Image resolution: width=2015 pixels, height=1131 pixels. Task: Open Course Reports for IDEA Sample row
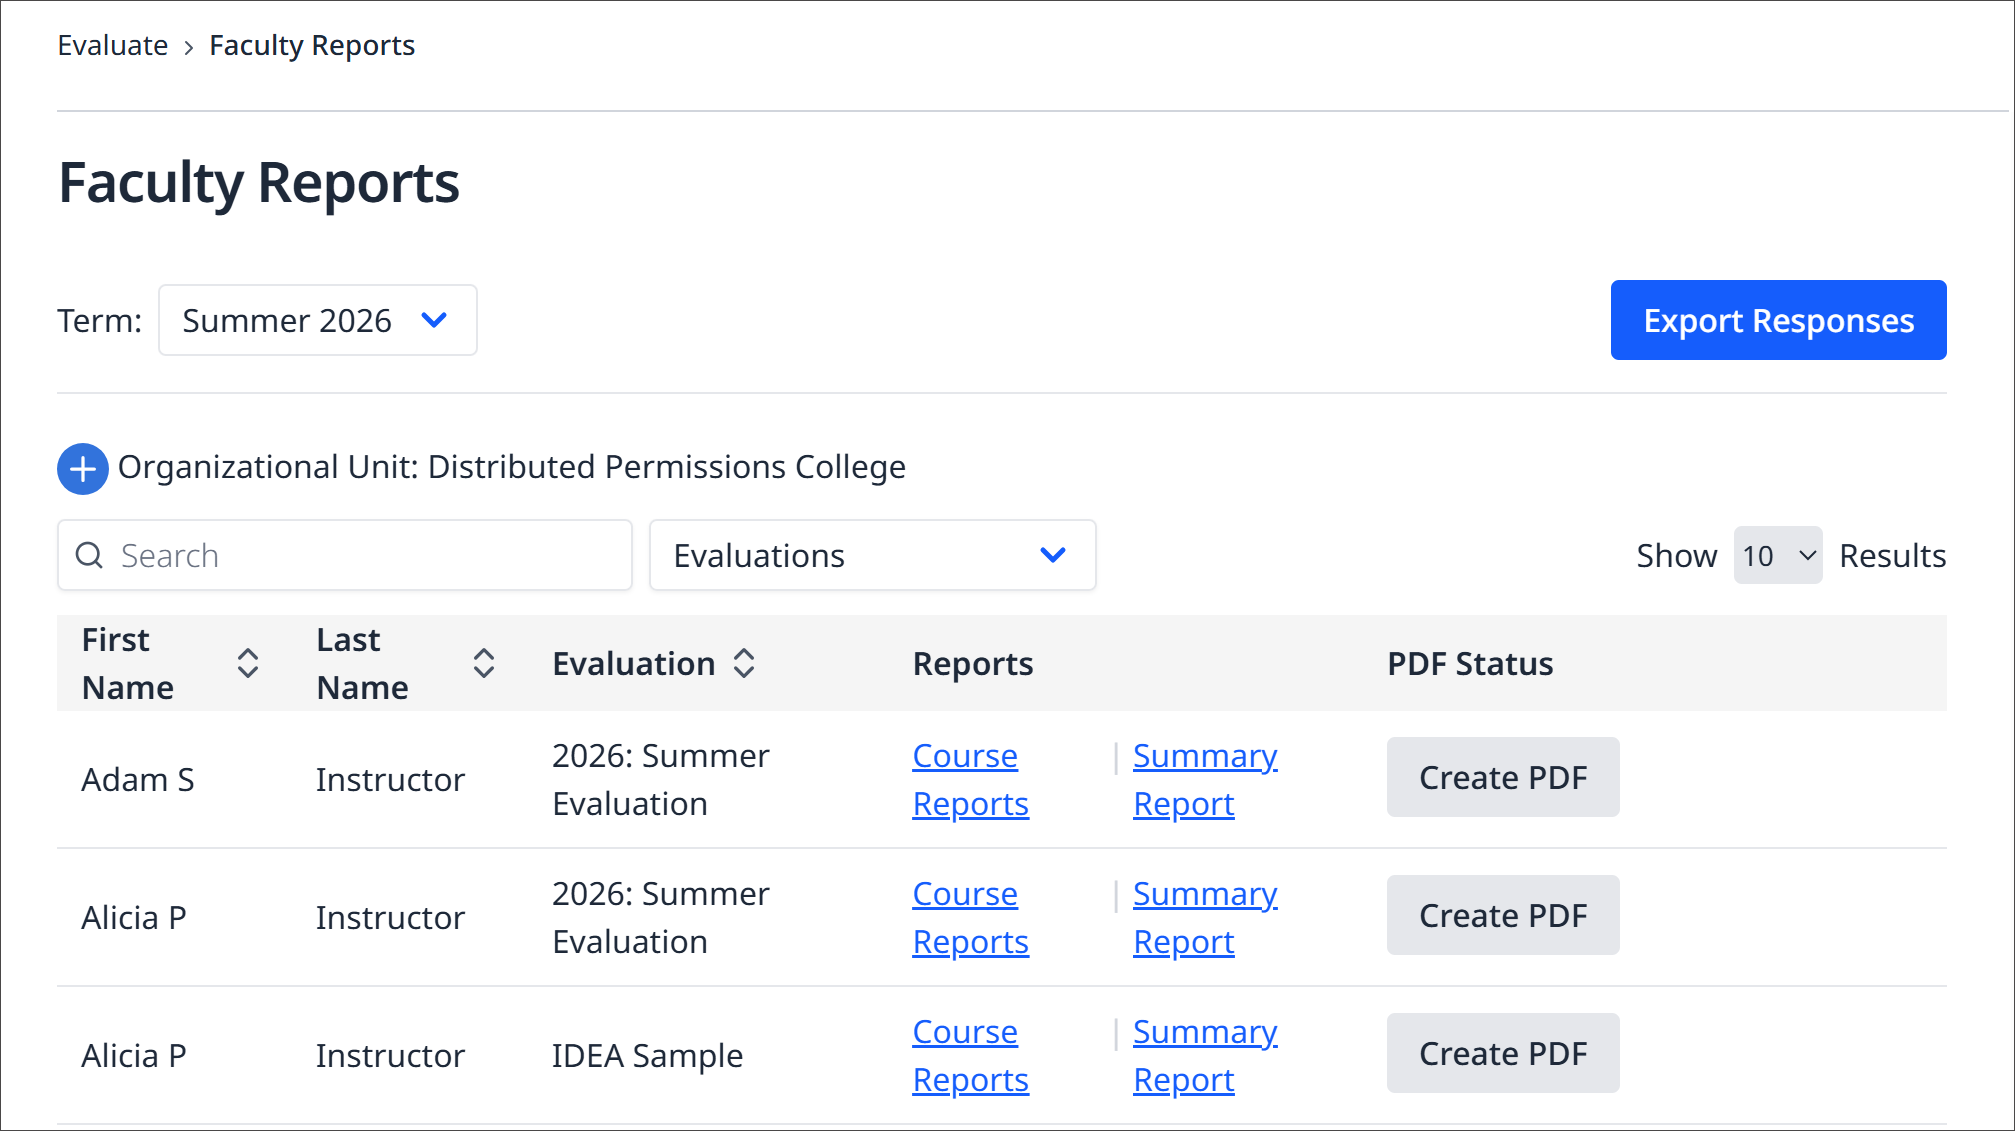click(970, 1056)
